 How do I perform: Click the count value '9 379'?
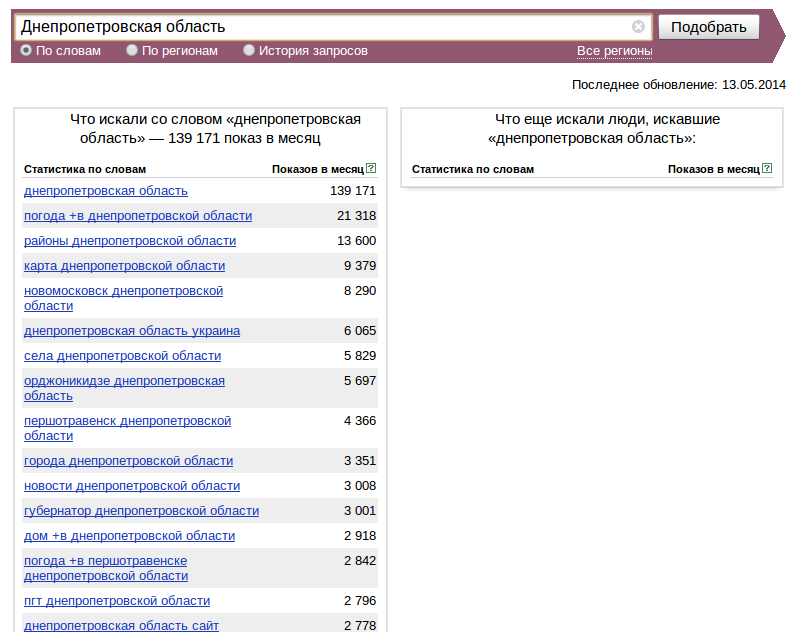(x=360, y=266)
